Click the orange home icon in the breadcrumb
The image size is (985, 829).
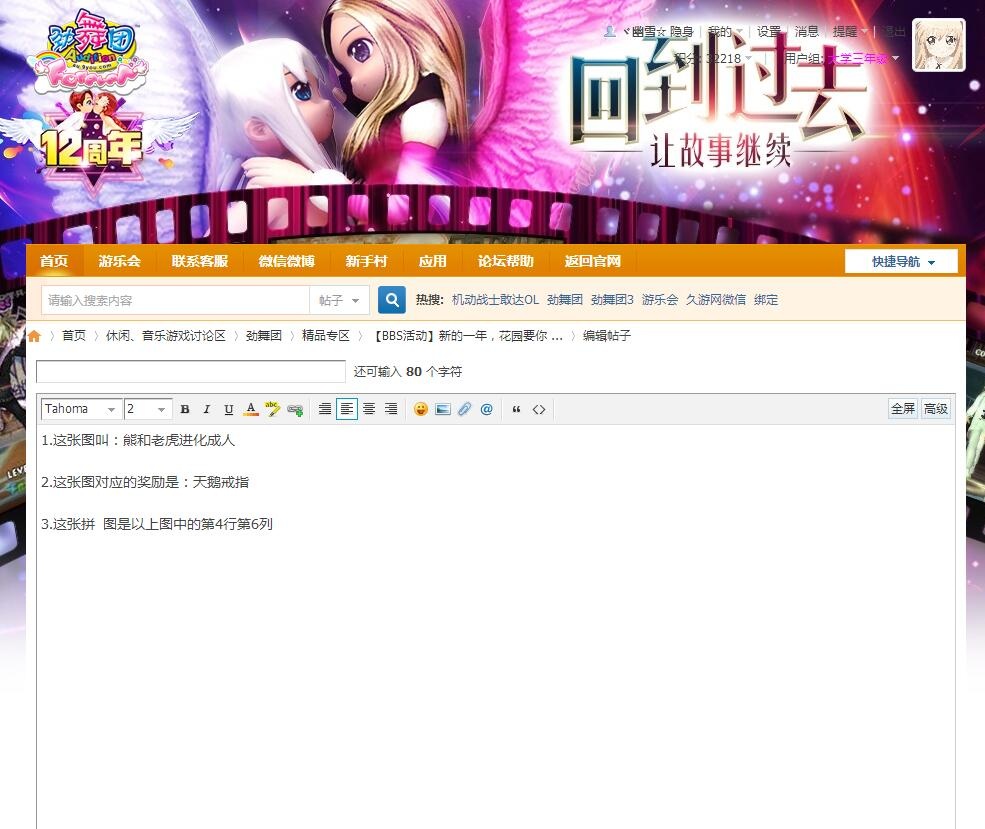pyautogui.click(x=35, y=336)
